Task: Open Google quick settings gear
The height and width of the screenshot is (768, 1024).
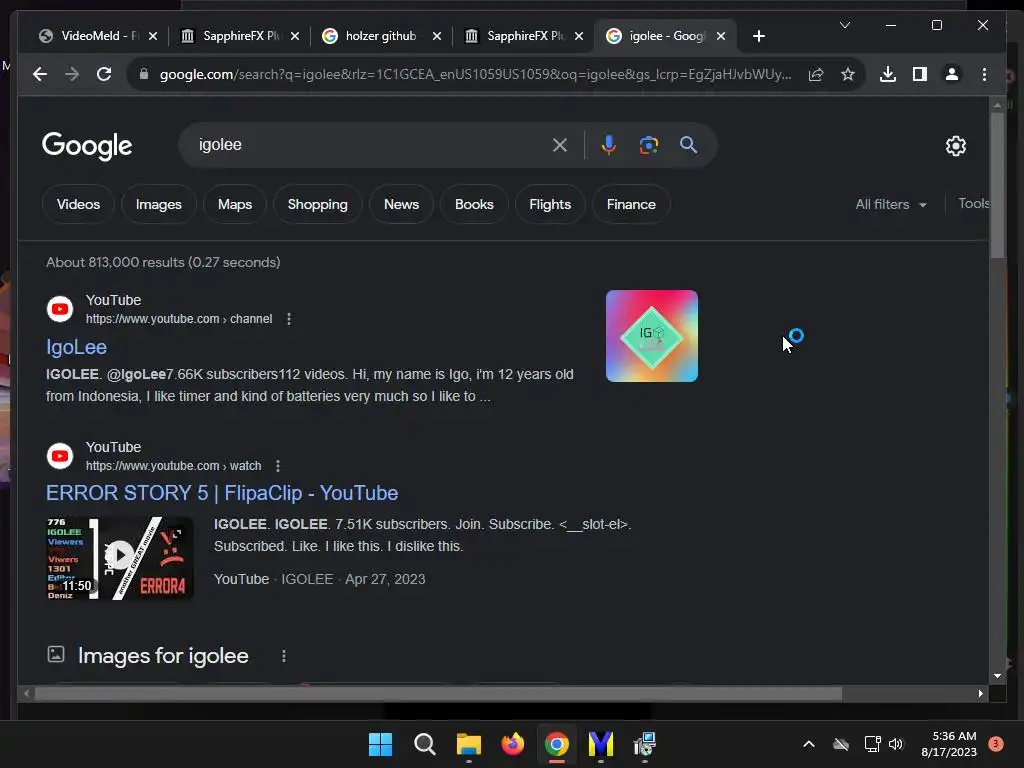Action: [x=955, y=146]
